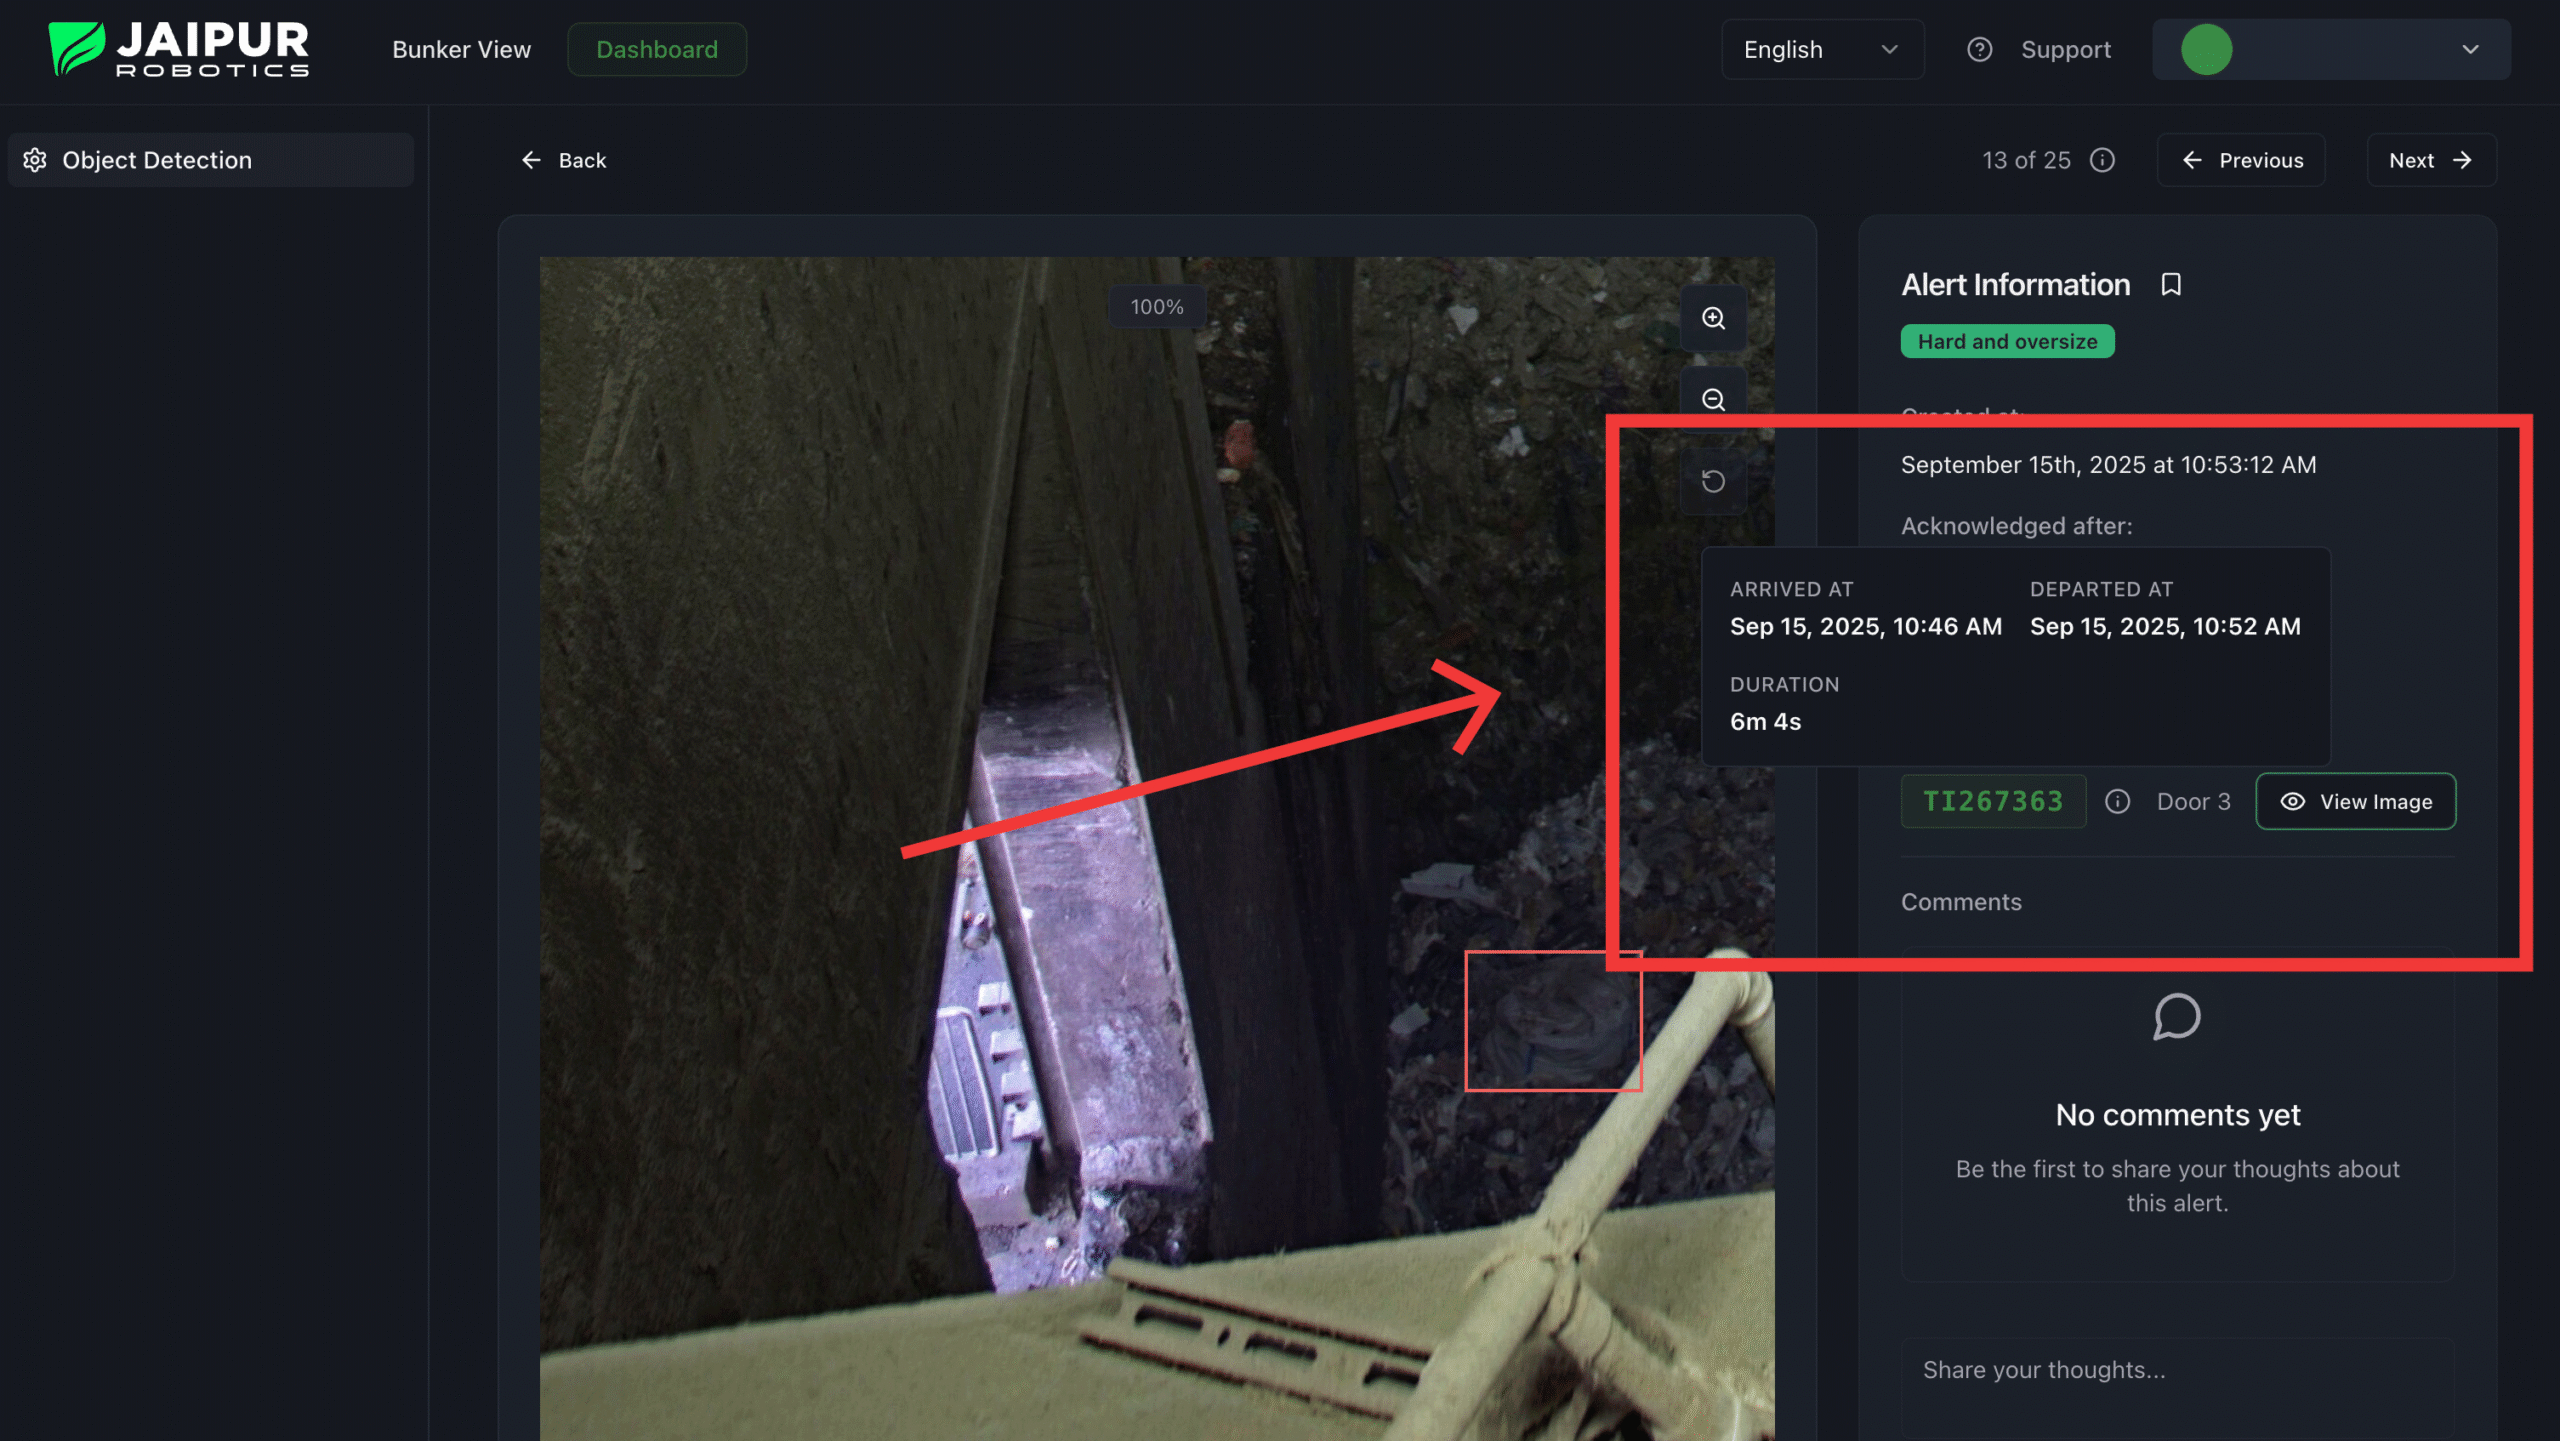Screen dimensions: 2560x1441
Task: Click the Object Detection gear icon
Action: click(x=35, y=160)
